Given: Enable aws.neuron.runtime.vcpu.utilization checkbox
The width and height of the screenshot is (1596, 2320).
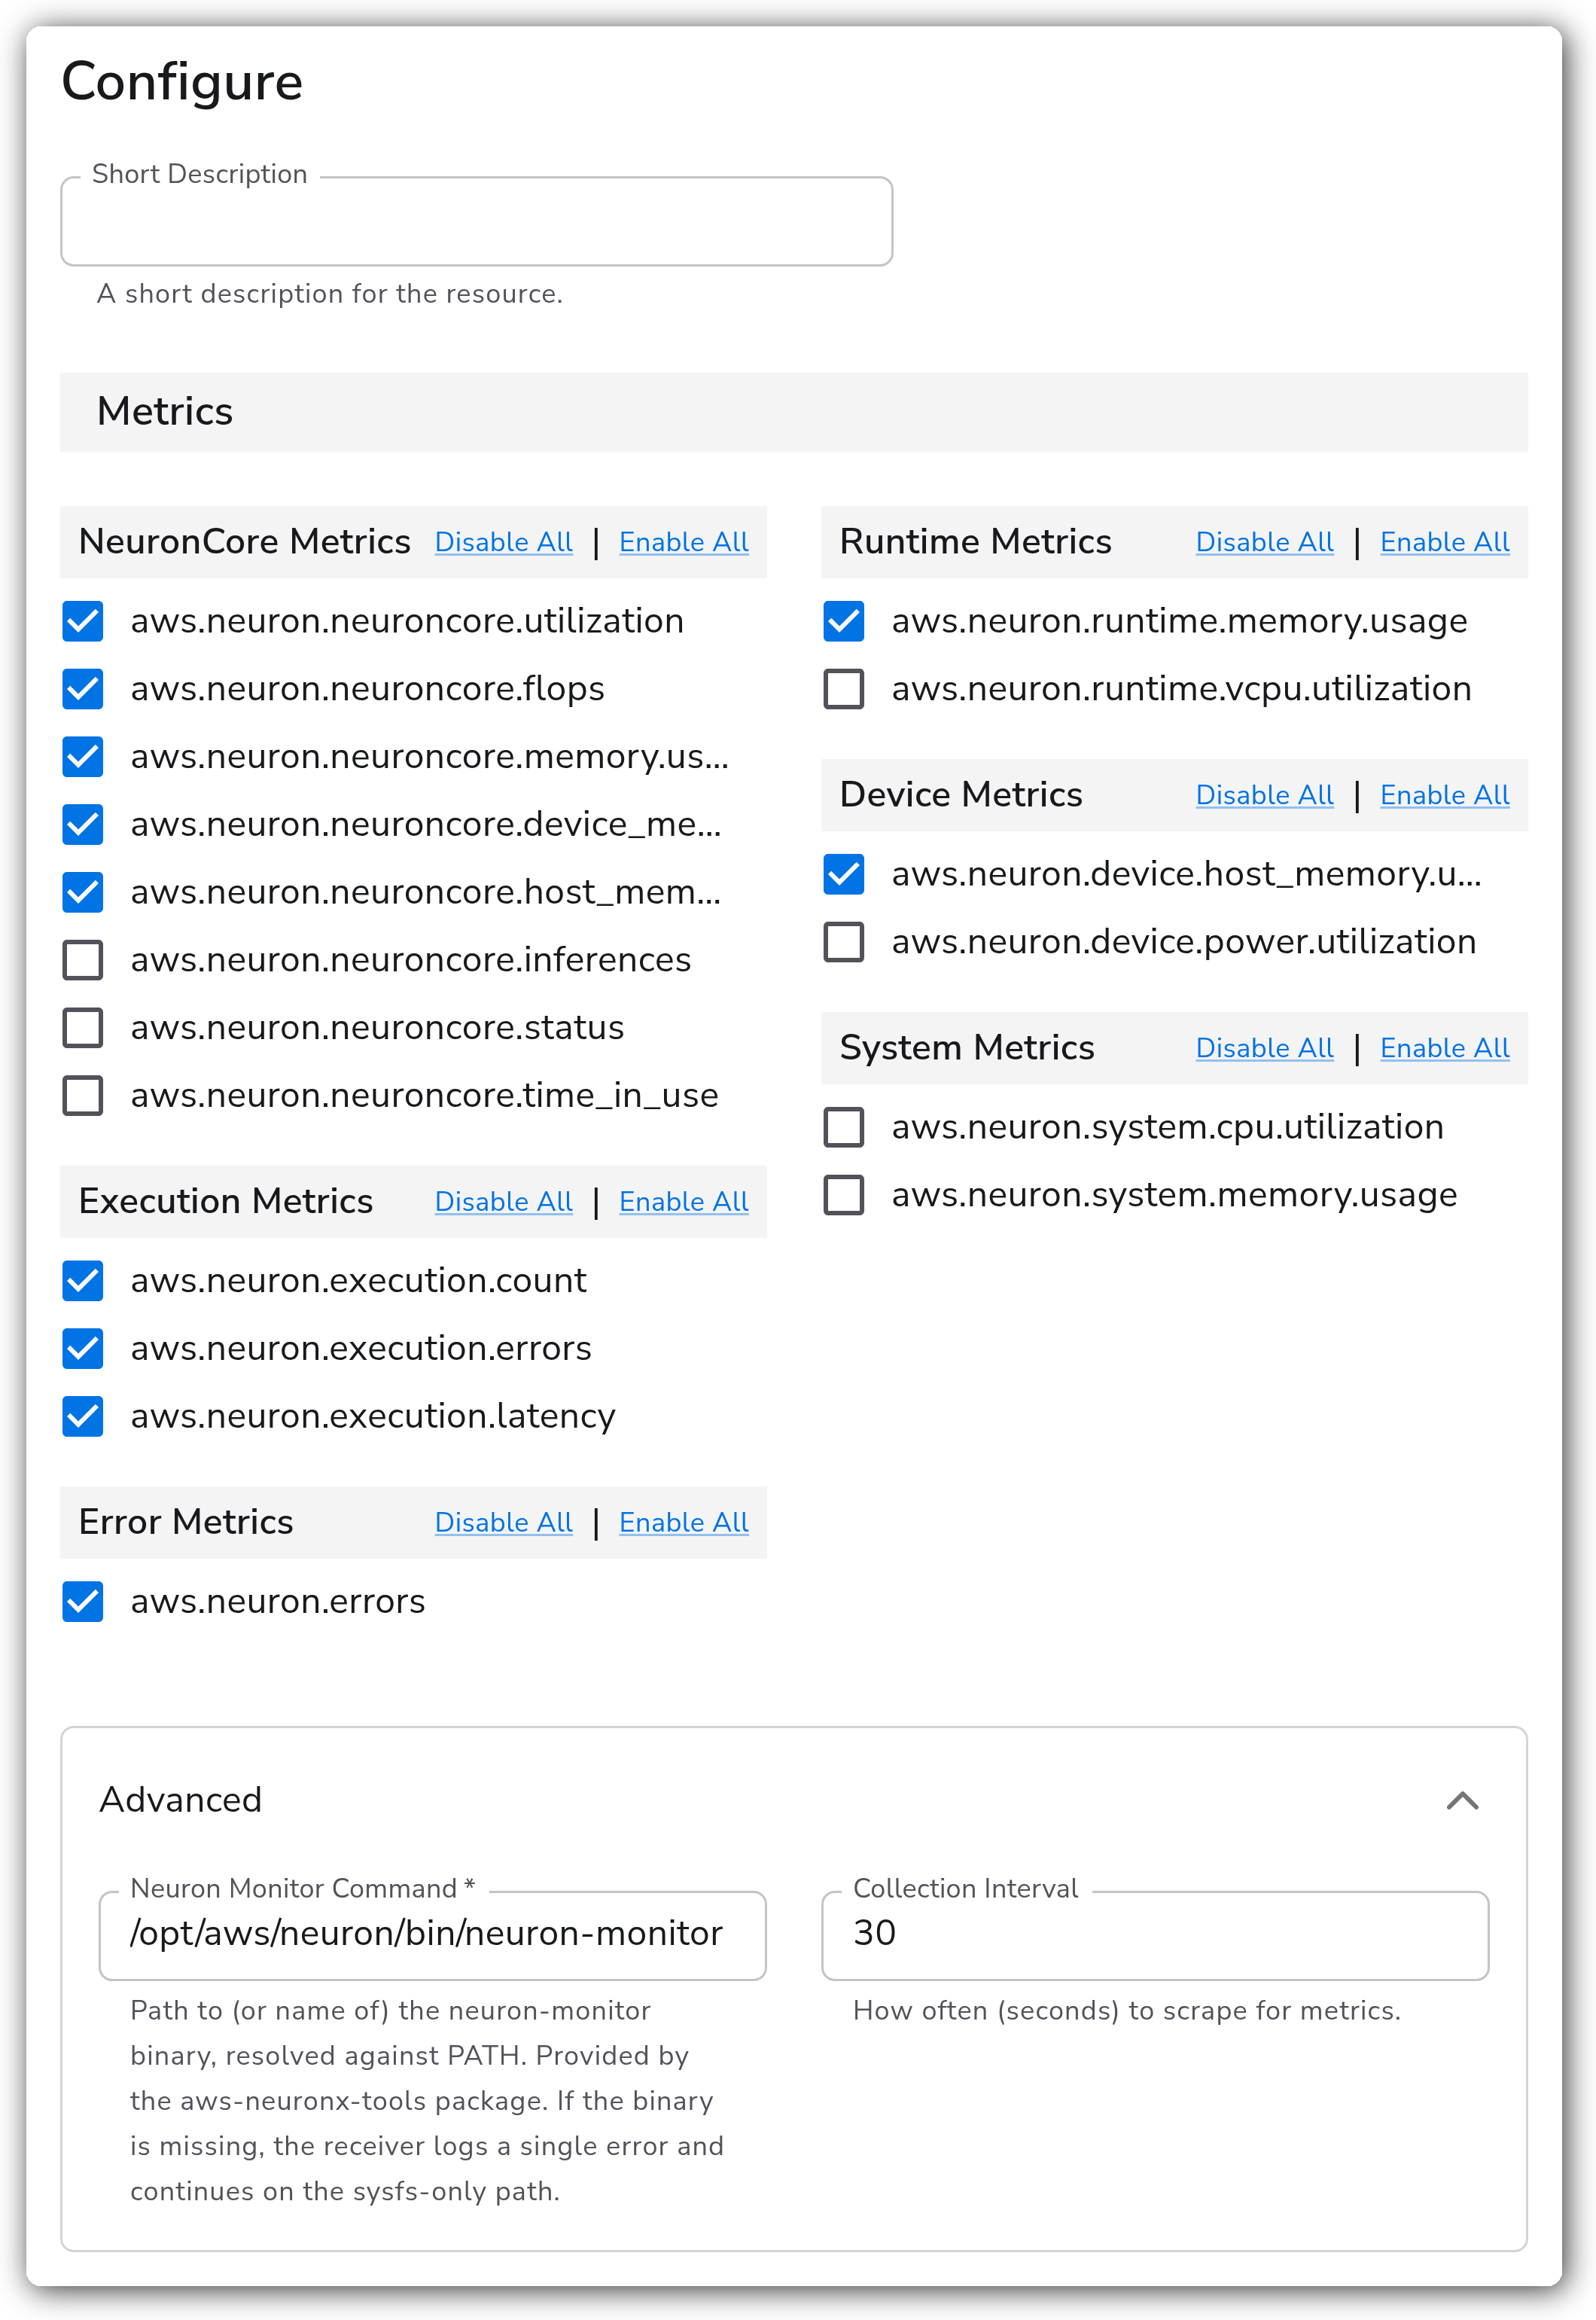Looking at the screenshot, I should [844, 689].
